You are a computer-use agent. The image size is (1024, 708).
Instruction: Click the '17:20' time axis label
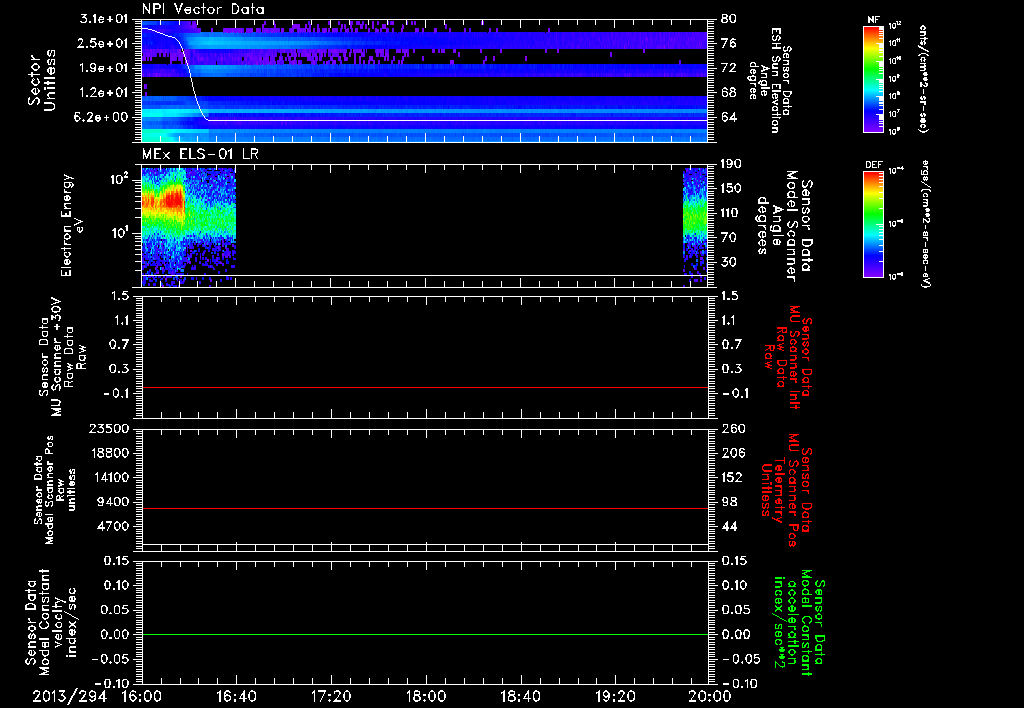pos(331,696)
